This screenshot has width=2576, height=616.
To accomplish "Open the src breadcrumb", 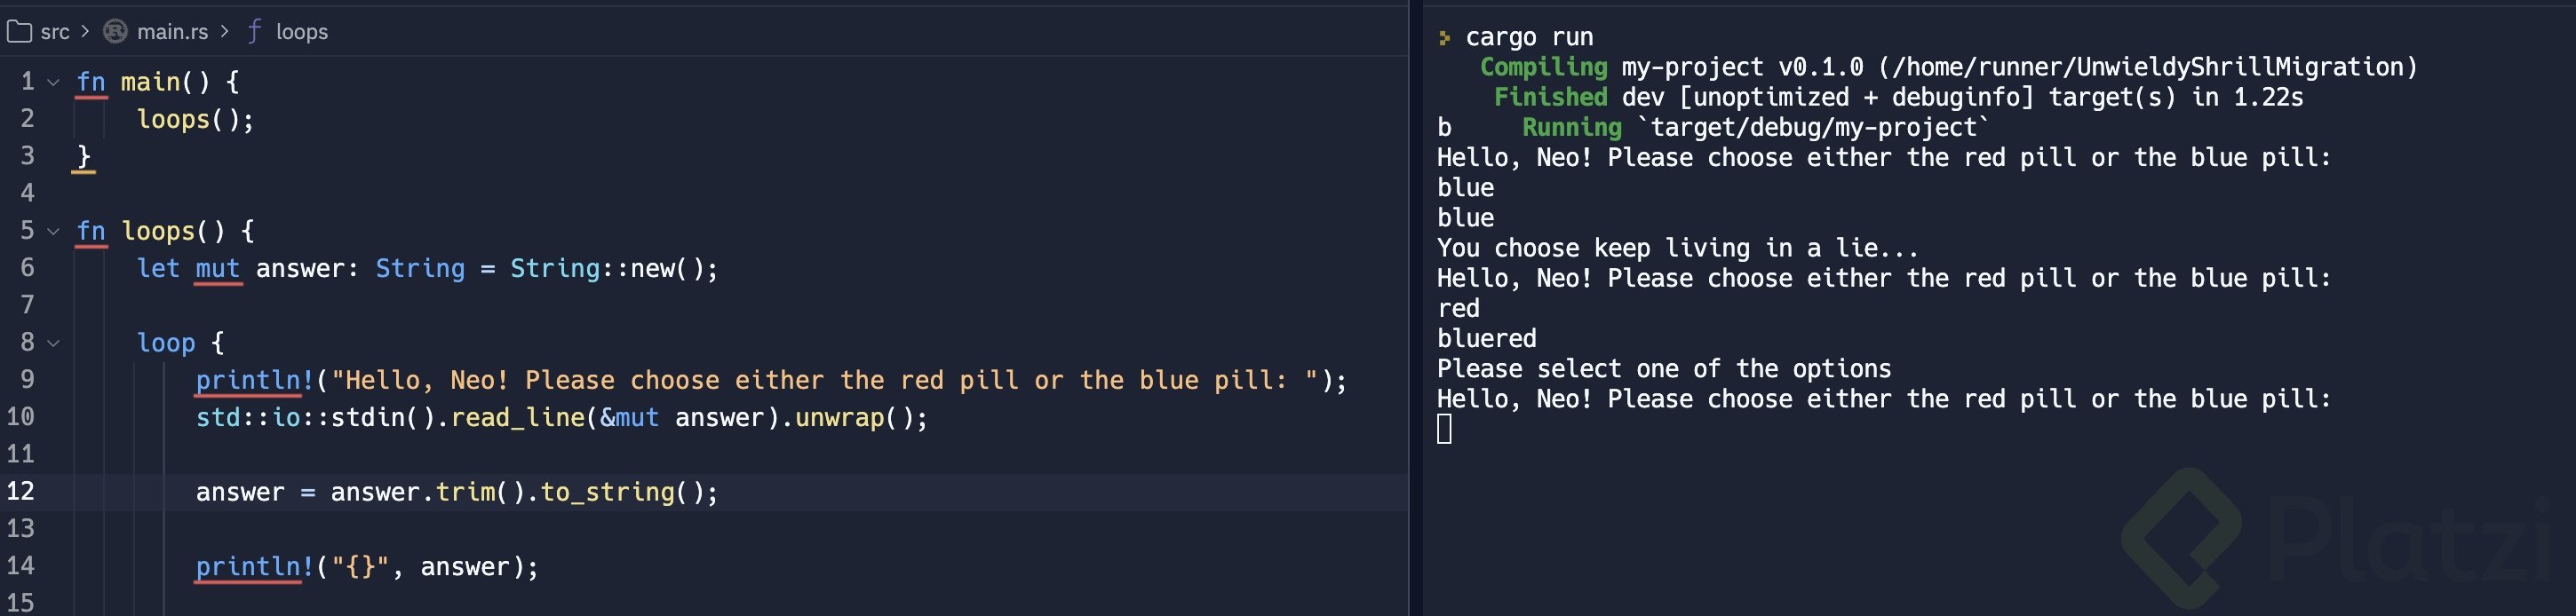I will pos(55,32).
